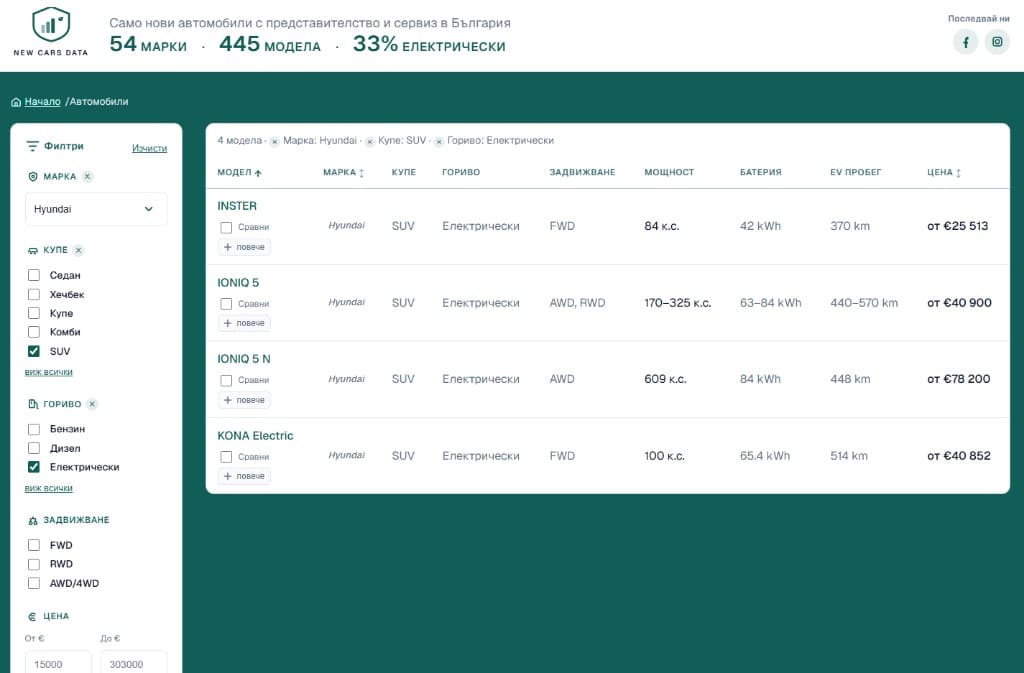The image size is (1024, 673).
Task: Click the Задвижване column header
Action: tap(583, 172)
